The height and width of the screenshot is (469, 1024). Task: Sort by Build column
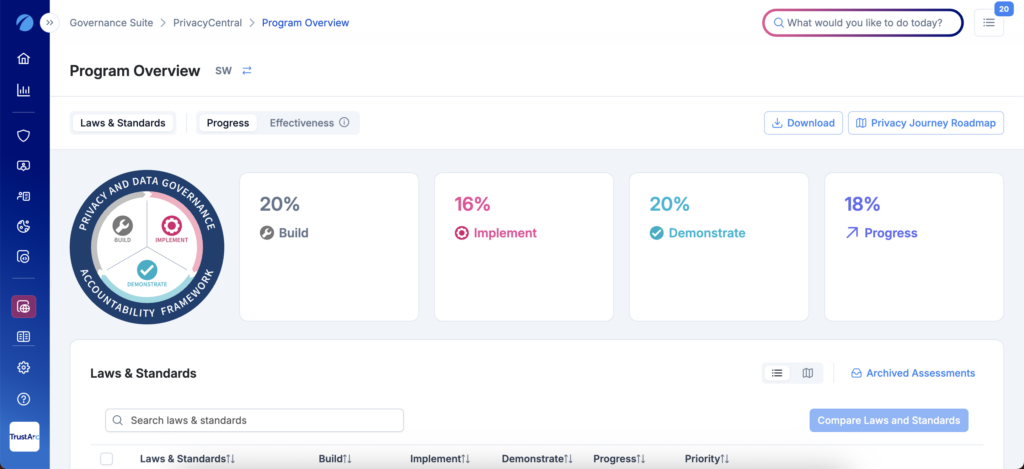[x=335, y=459]
